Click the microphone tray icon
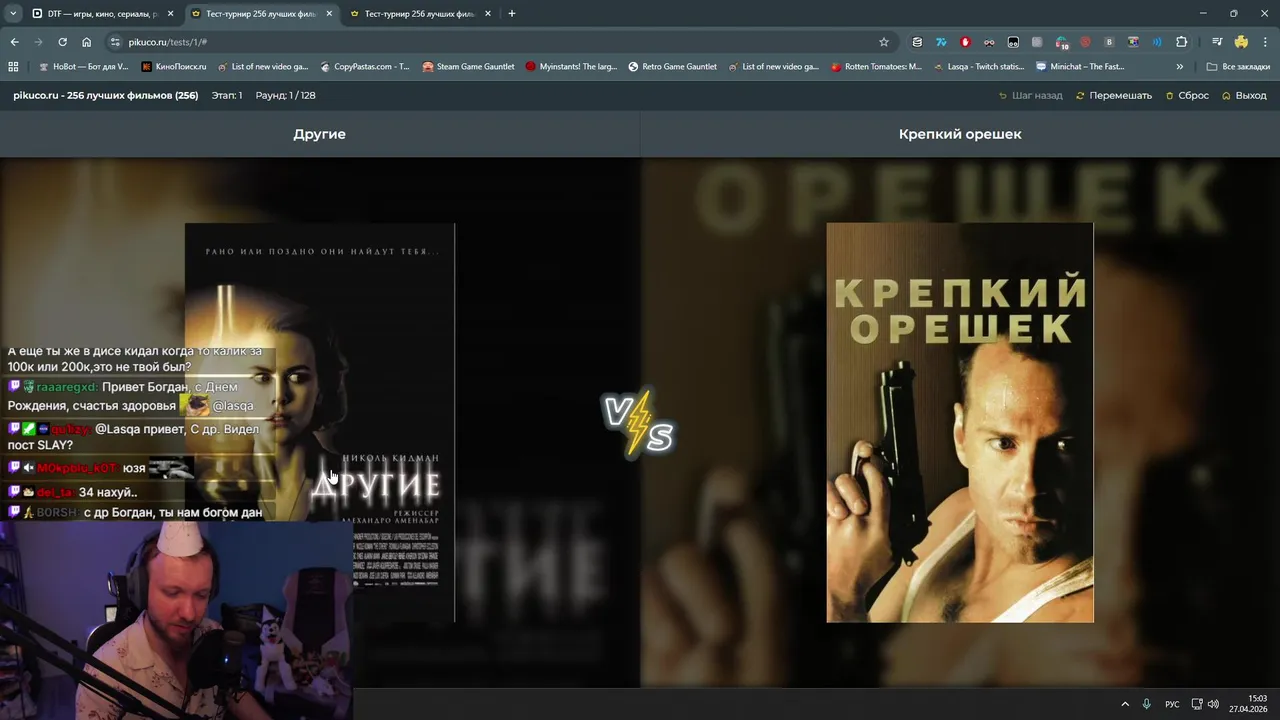 [x=1147, y=704]
